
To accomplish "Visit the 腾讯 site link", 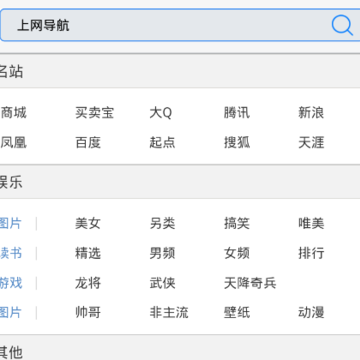I will click(x=237, y=113).
